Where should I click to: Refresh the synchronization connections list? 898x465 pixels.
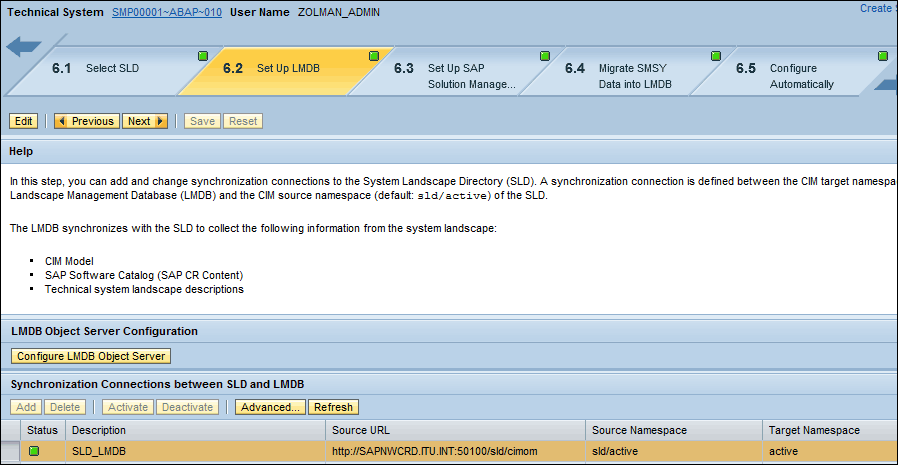pyautogui.click(x=333, y=407)
